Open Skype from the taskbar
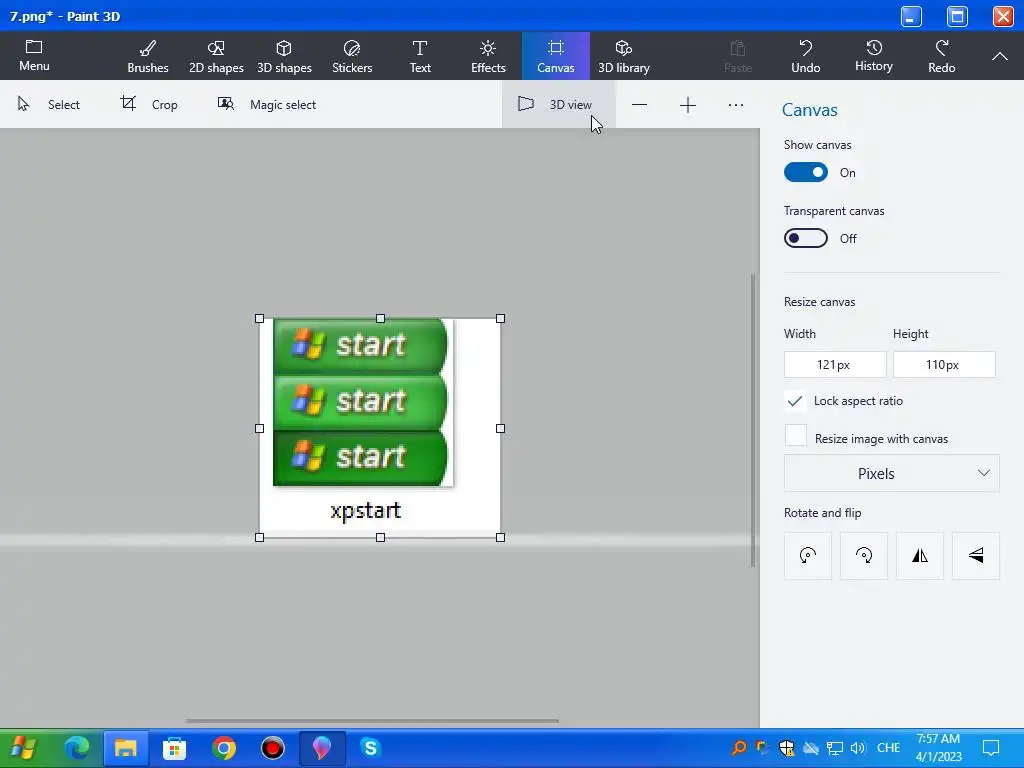1024x768 pixels. (370, 748)
